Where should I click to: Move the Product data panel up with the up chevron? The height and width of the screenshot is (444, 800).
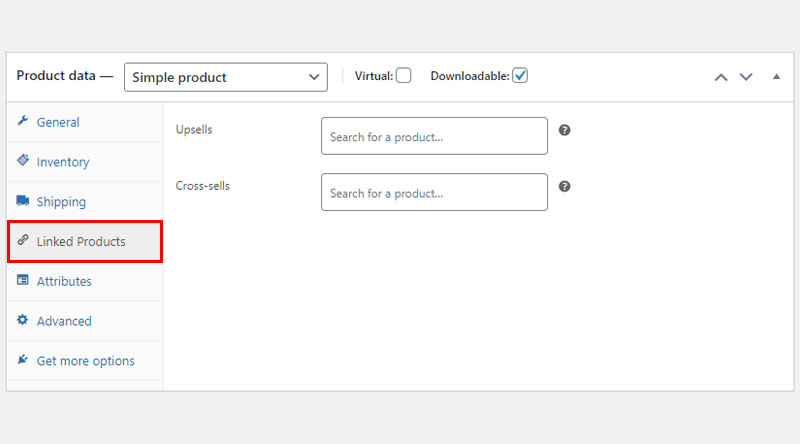pos(721,77)
